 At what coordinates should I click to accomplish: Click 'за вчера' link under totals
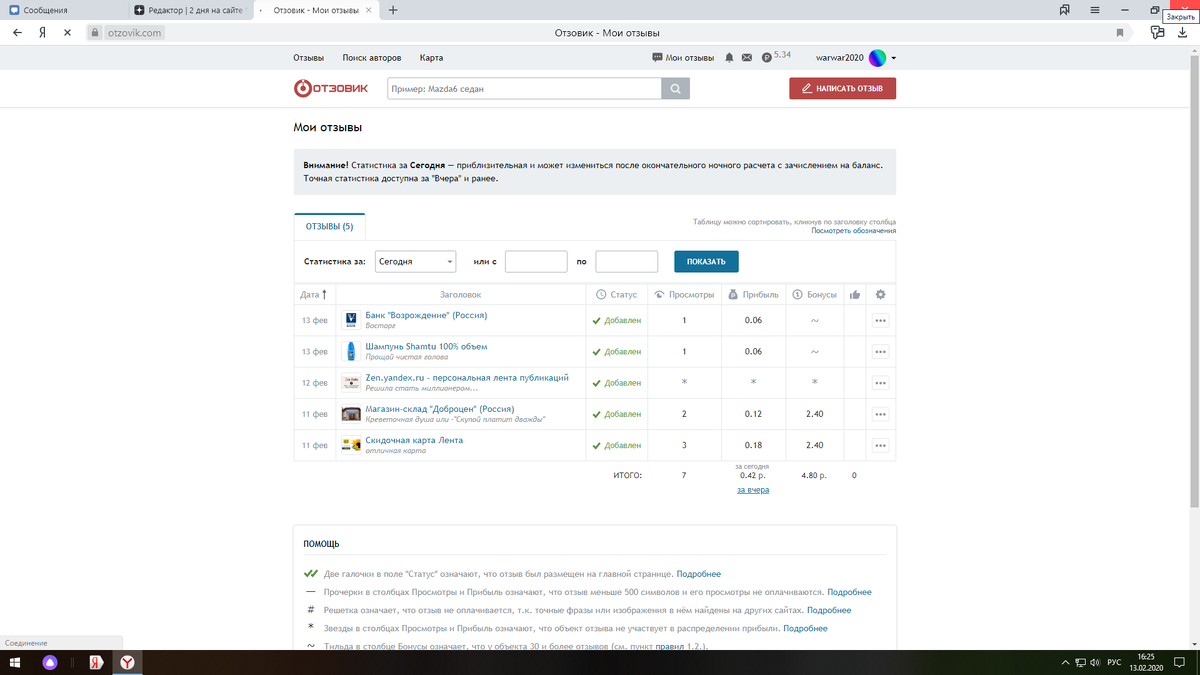pos(753,490)
